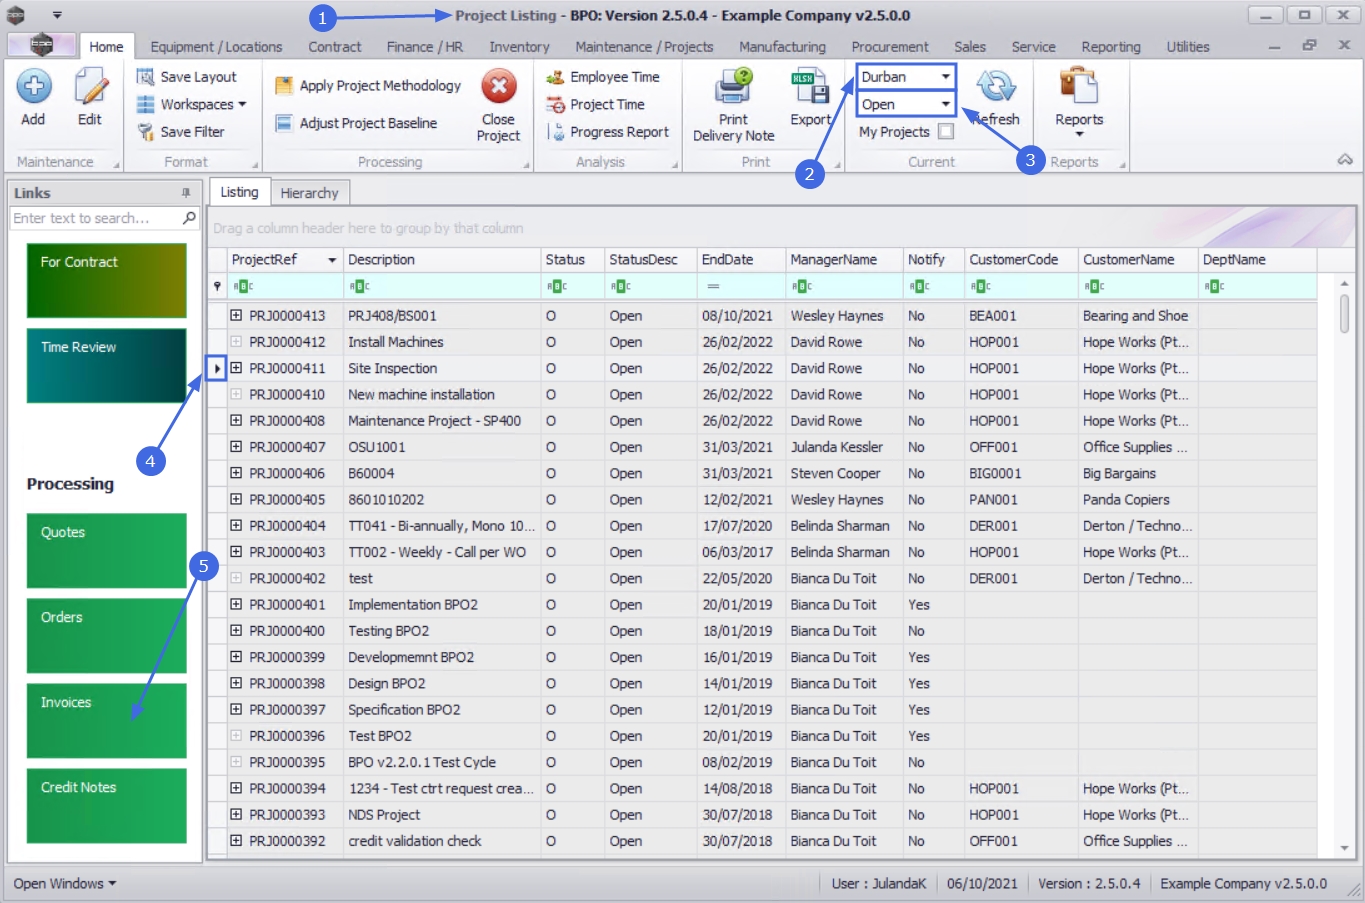The width and height of the screenshot is (1365, 903).
Task: Pin the Links panel
Action: click(x=186, y=193)
